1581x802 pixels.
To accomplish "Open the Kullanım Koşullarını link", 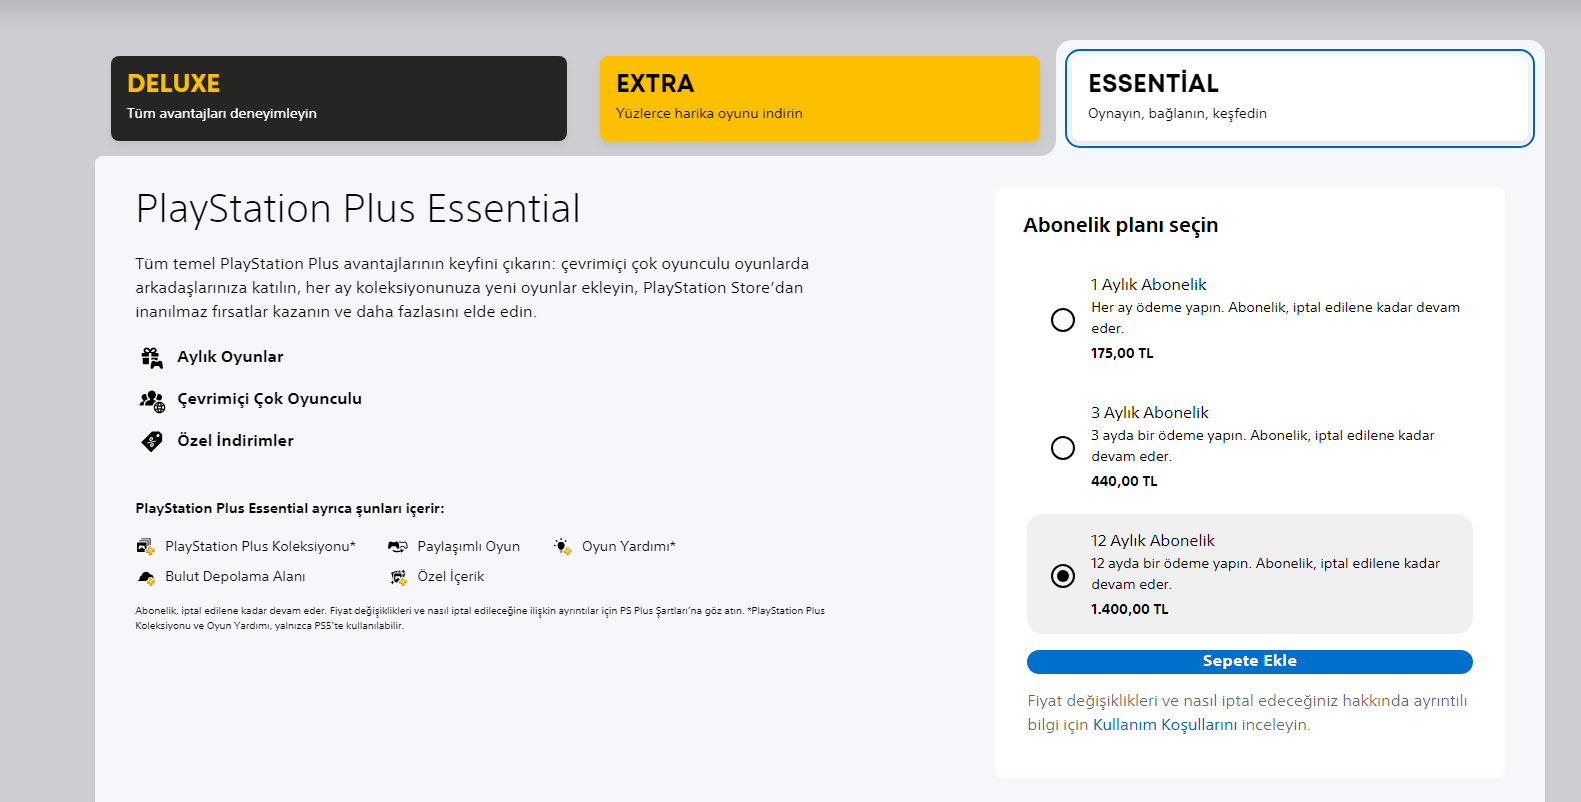I will click(1164, 725).
